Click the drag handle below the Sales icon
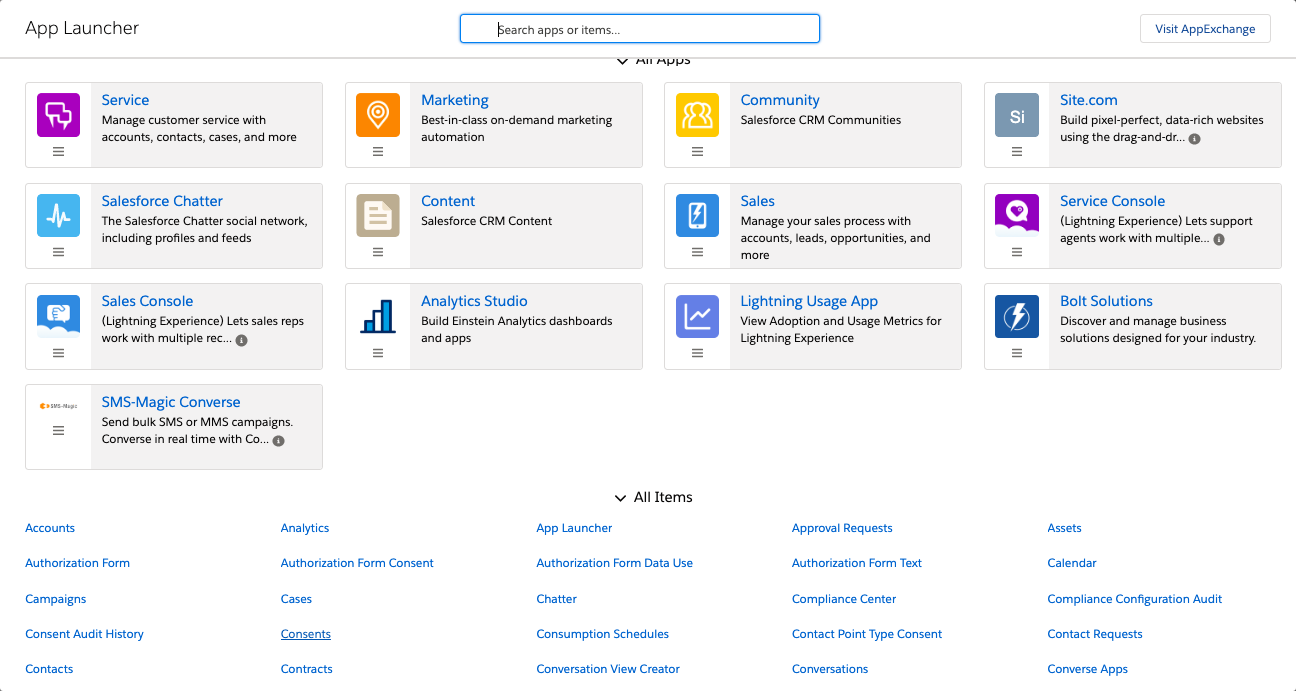Screen dimensions: 1296x691 [x=697, y=252]
